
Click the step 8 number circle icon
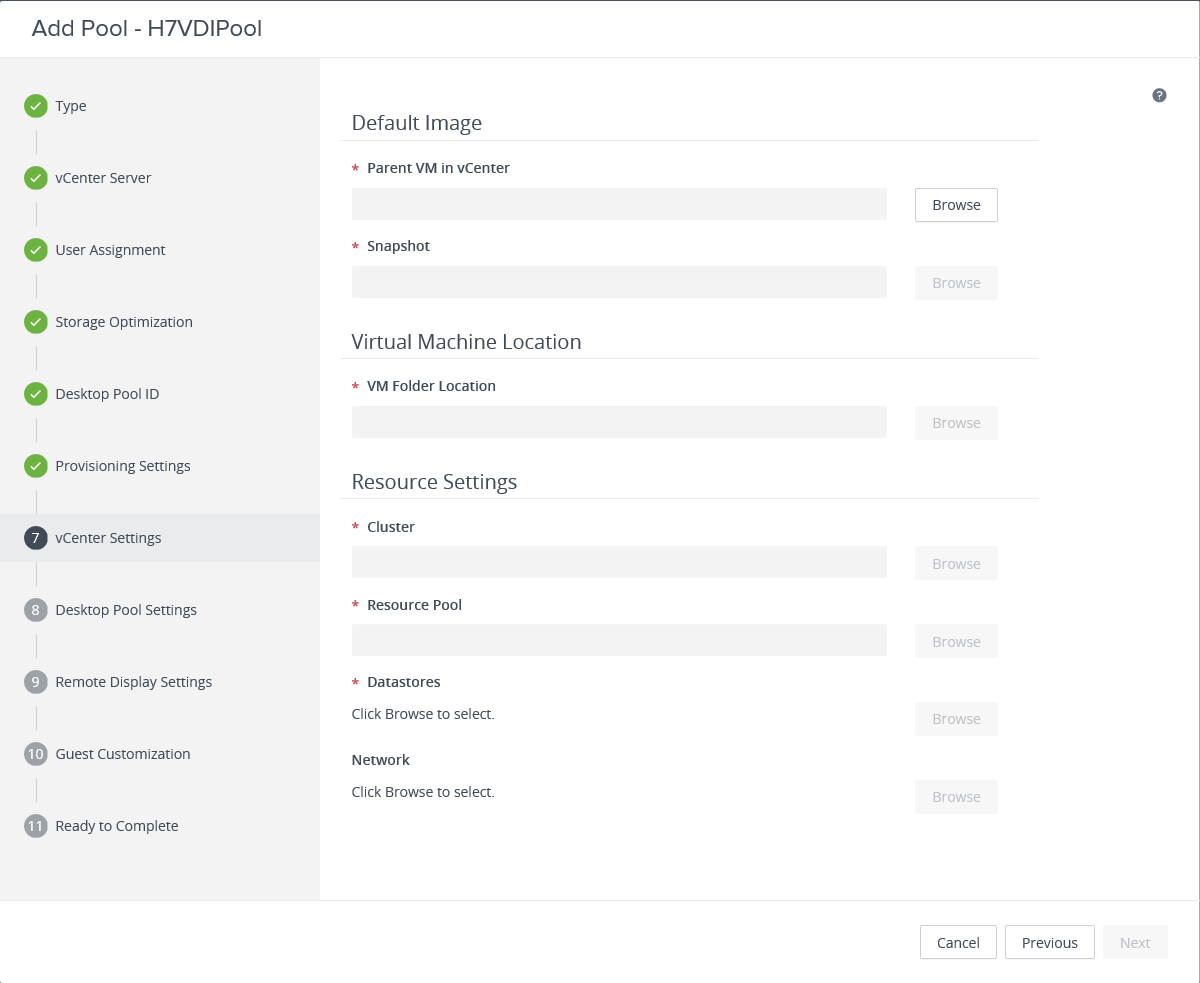[36, 610]
